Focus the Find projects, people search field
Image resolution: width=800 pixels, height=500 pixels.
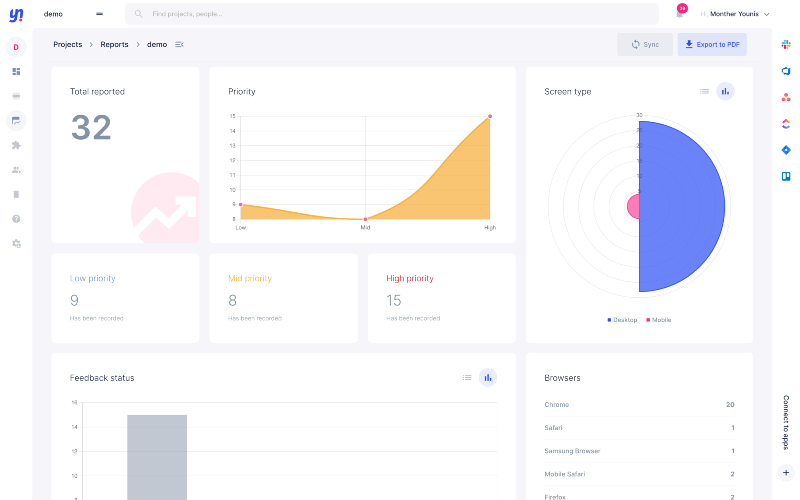coord(392,14)
